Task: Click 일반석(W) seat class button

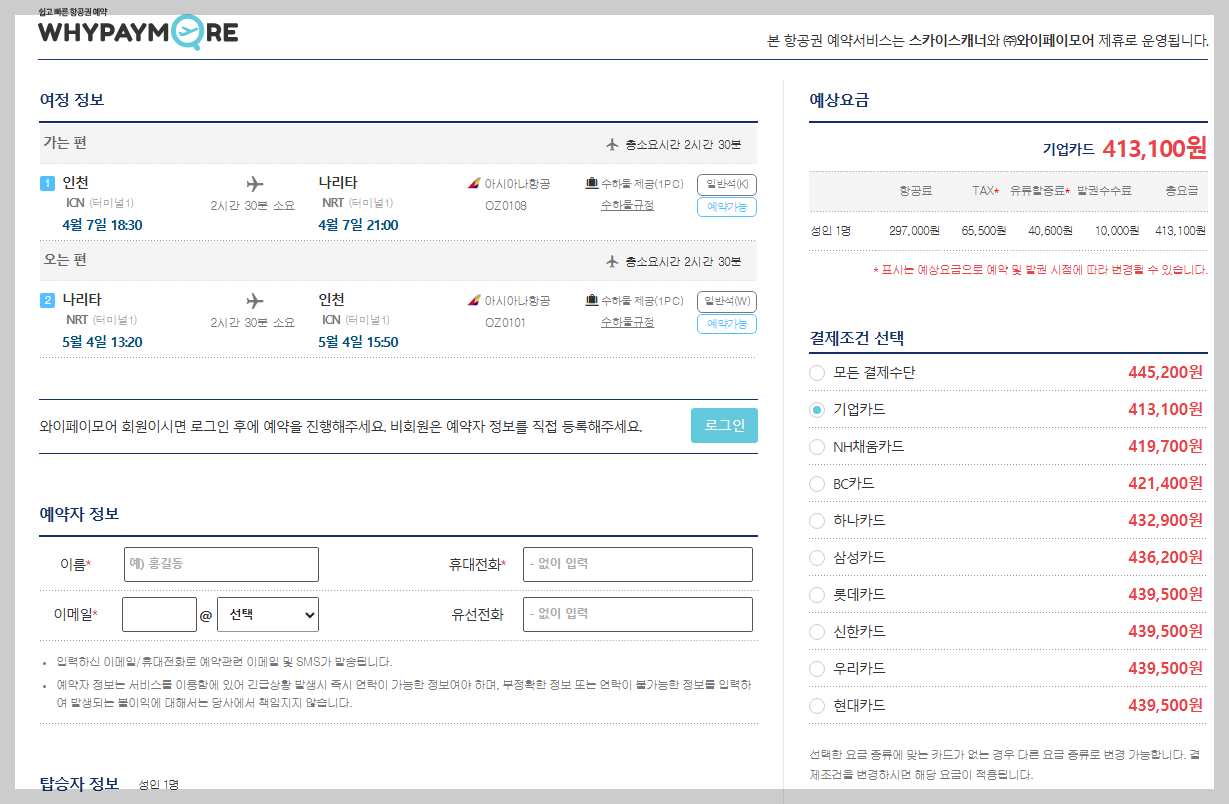Action: click(x=727, y=301)
